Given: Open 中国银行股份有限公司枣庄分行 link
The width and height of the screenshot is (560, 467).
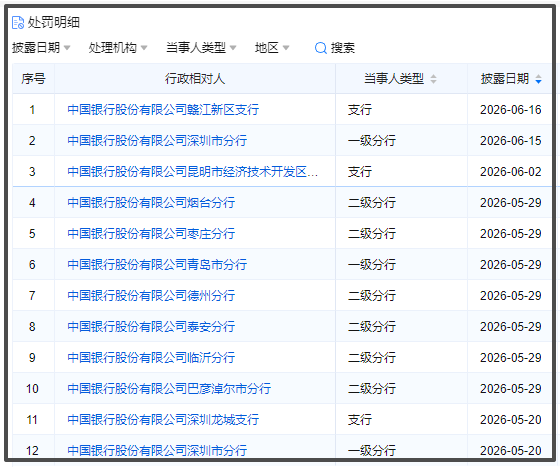Looking at the screenshot, I should (151, 234).
